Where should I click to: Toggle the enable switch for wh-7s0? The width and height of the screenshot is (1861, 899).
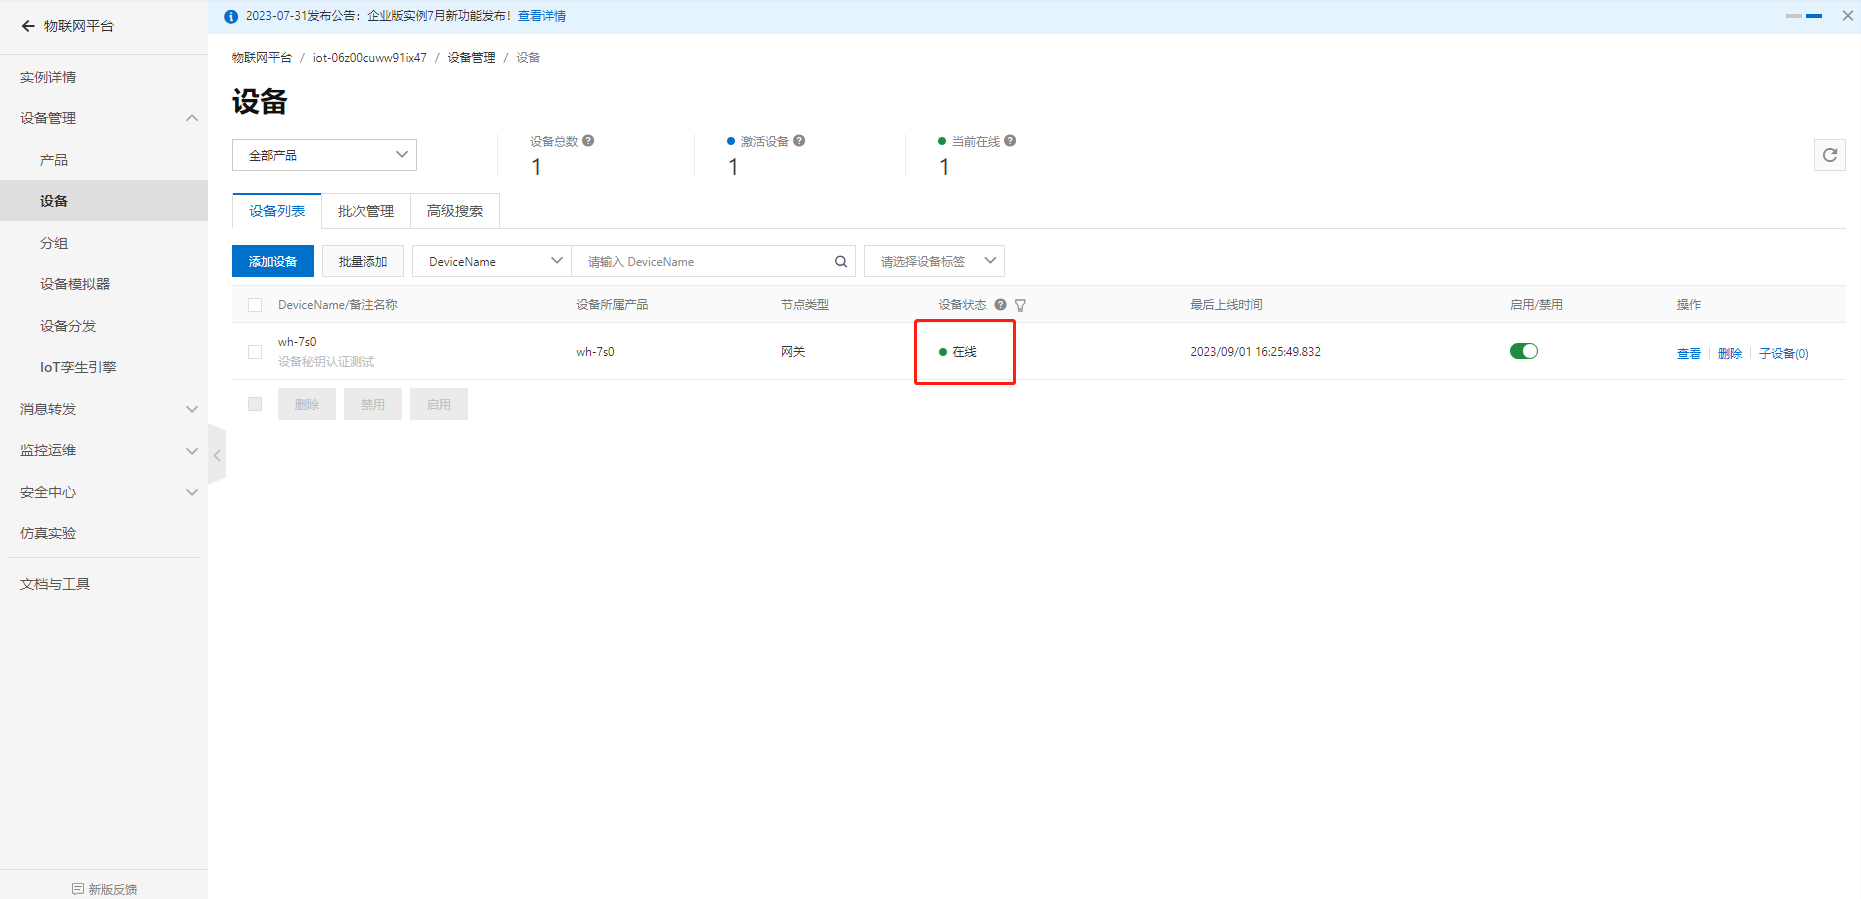pyautogui.click(x=1523, y=351)
